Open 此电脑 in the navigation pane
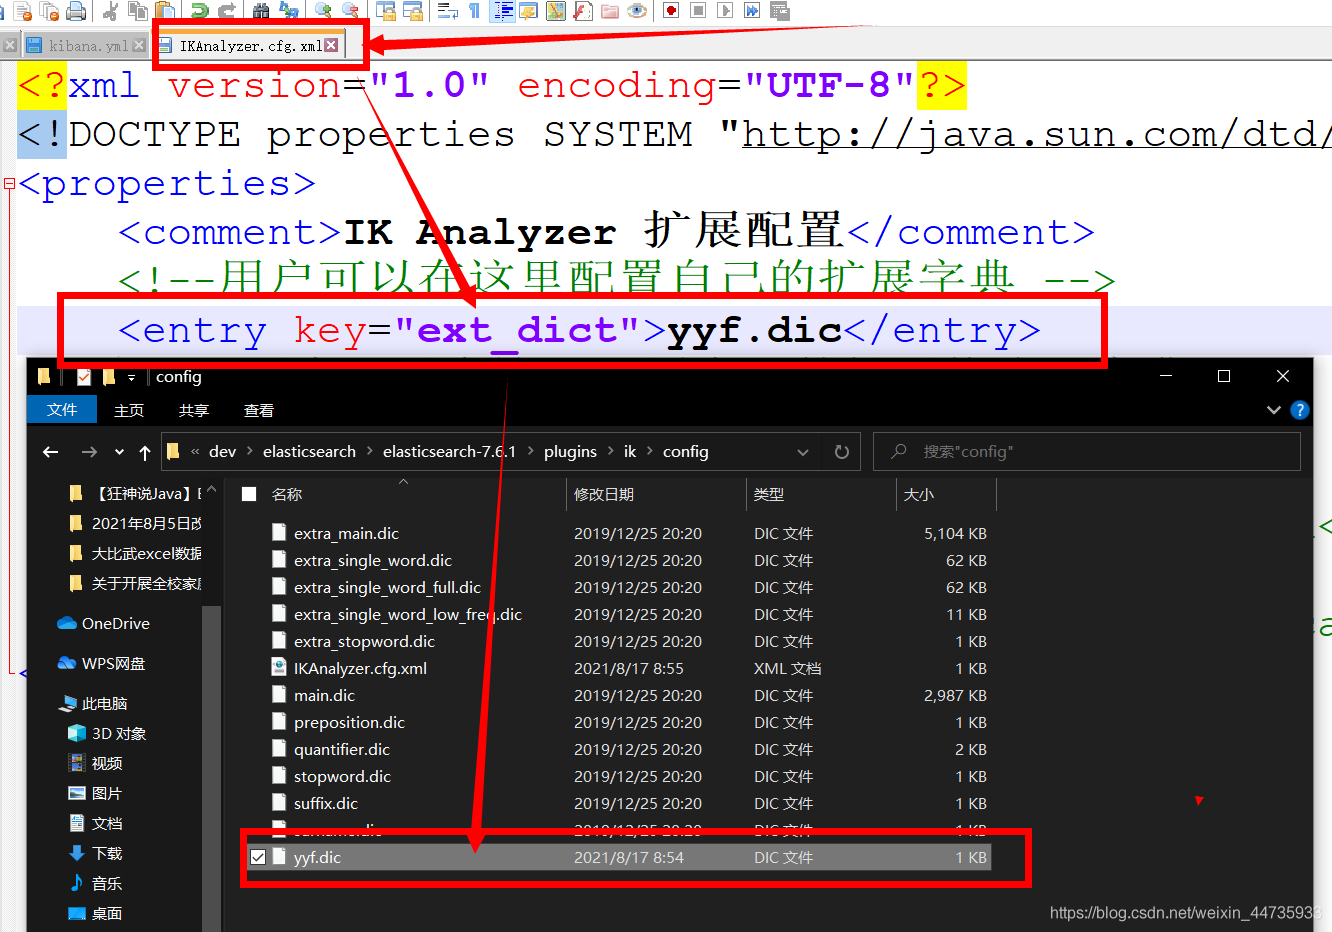The image size is (1332, 932). pos(104,703)
